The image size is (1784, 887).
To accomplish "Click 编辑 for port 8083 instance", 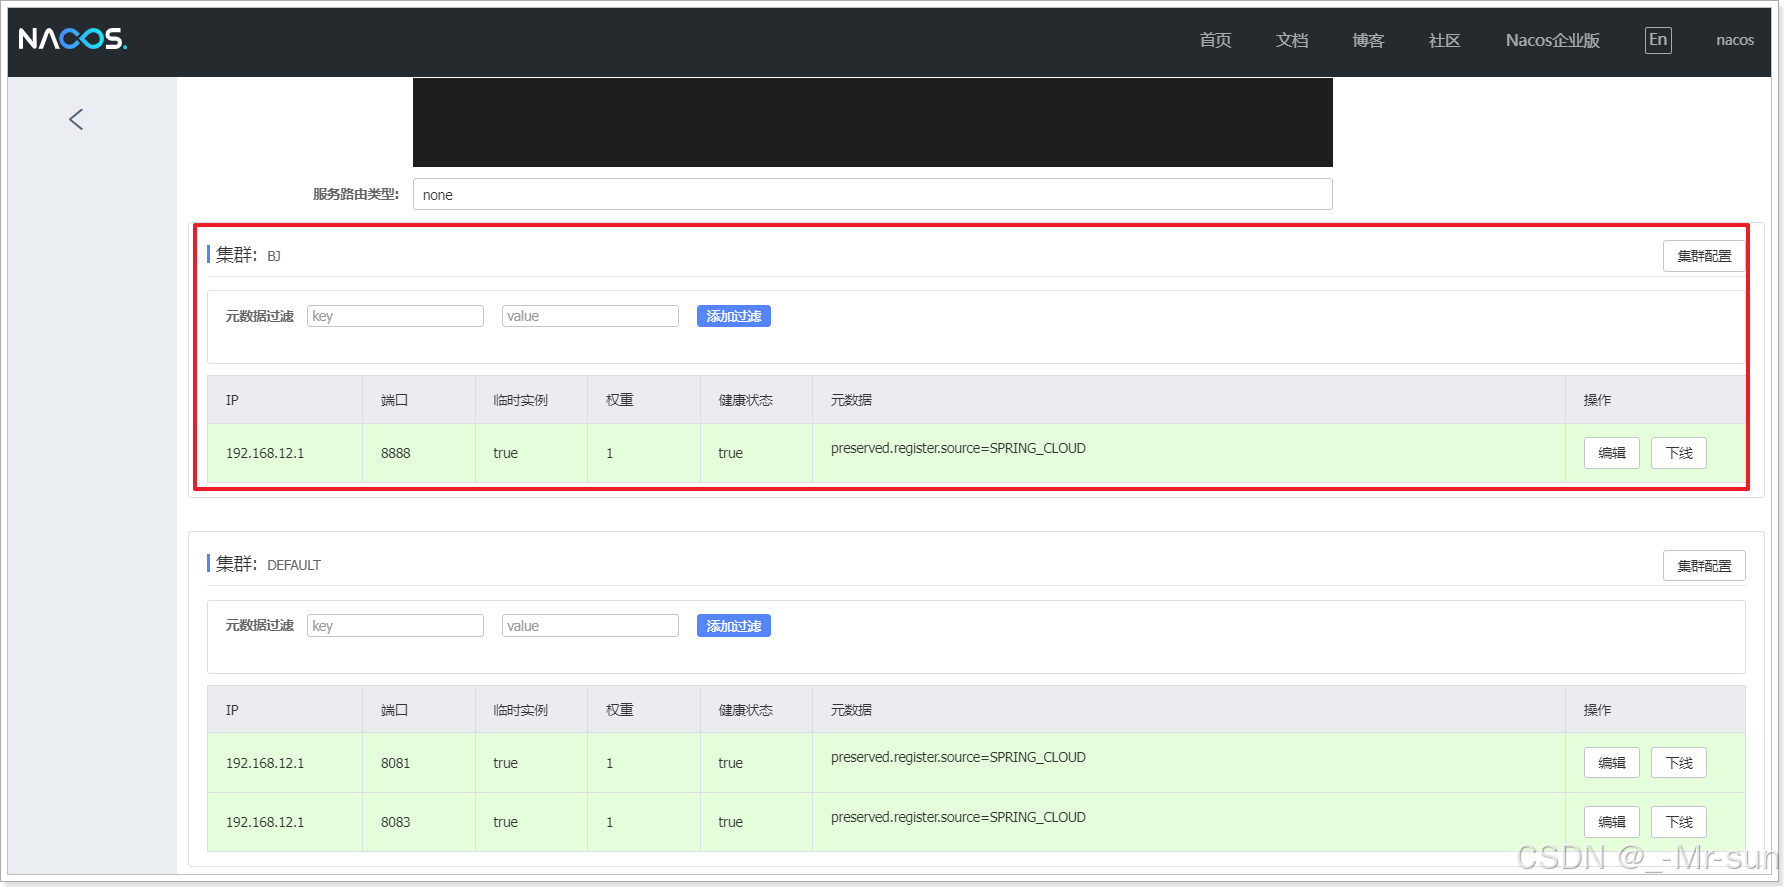I will point(1612,822).
